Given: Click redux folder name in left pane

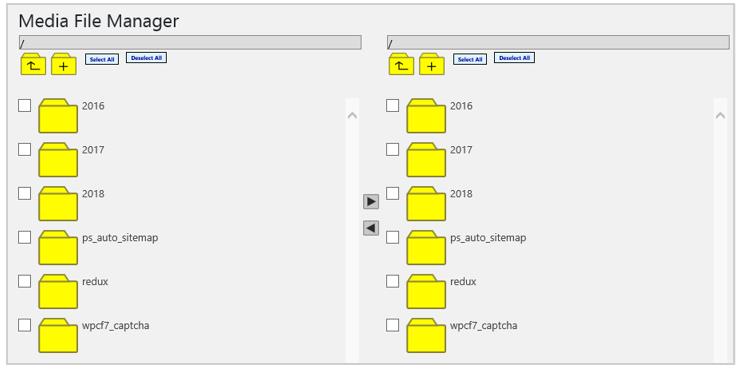Looking at the screenshot, I should 95,281.
